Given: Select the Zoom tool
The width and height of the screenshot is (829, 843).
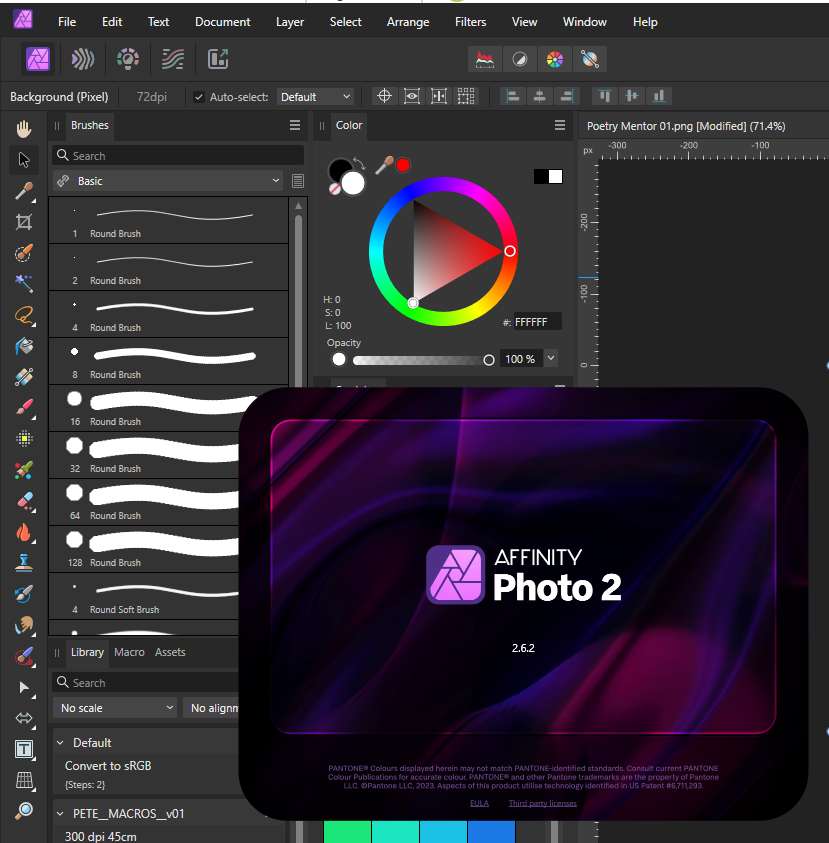Looking at the screenshot, I should [x=22, y=811].
